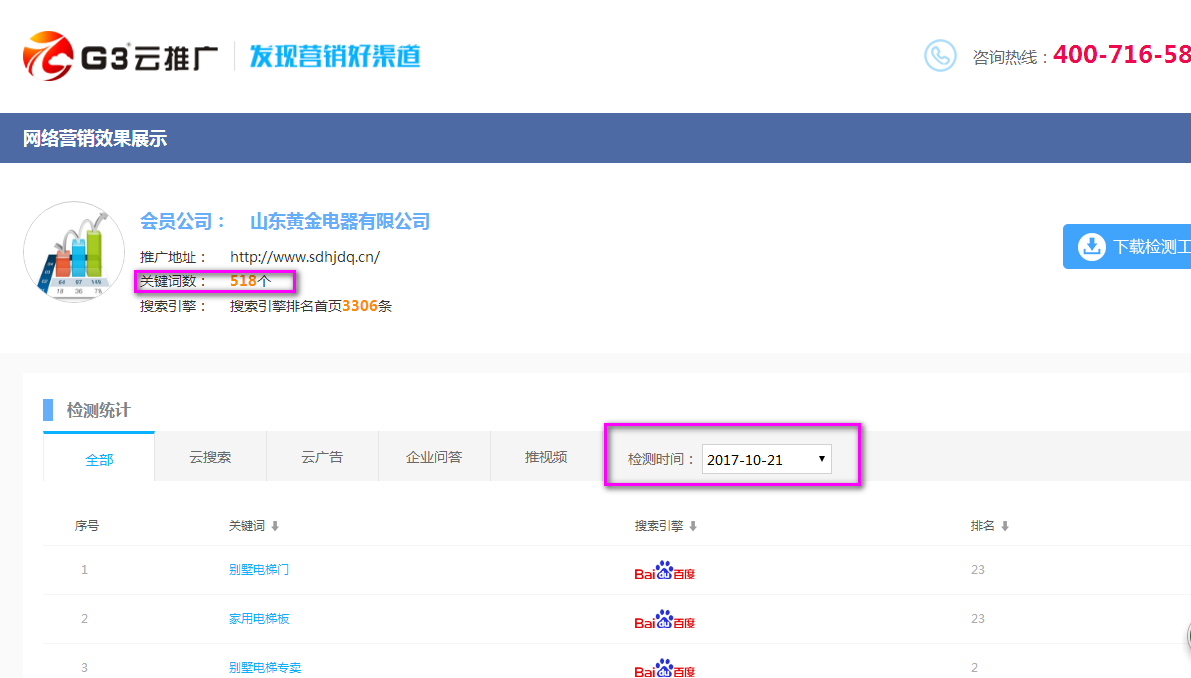Open keyword link 家用电梯板
This screenshot has height=678, width=1191.
click(259, 618)
